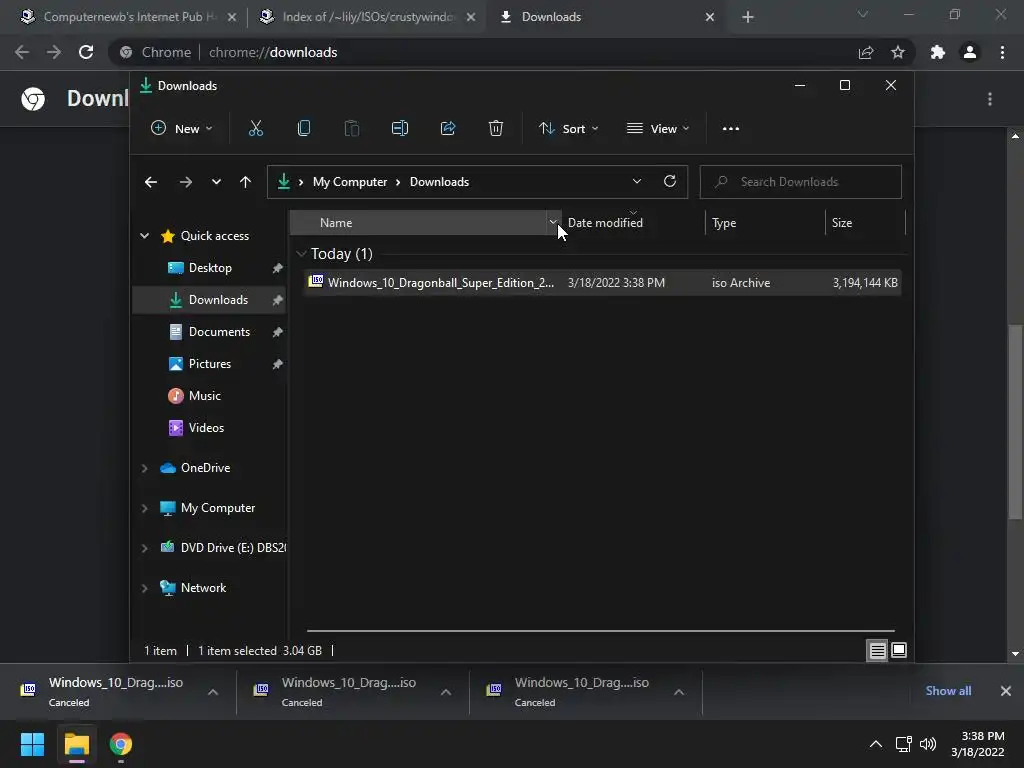Select Pictures in Quick access

tap(210, 364)
